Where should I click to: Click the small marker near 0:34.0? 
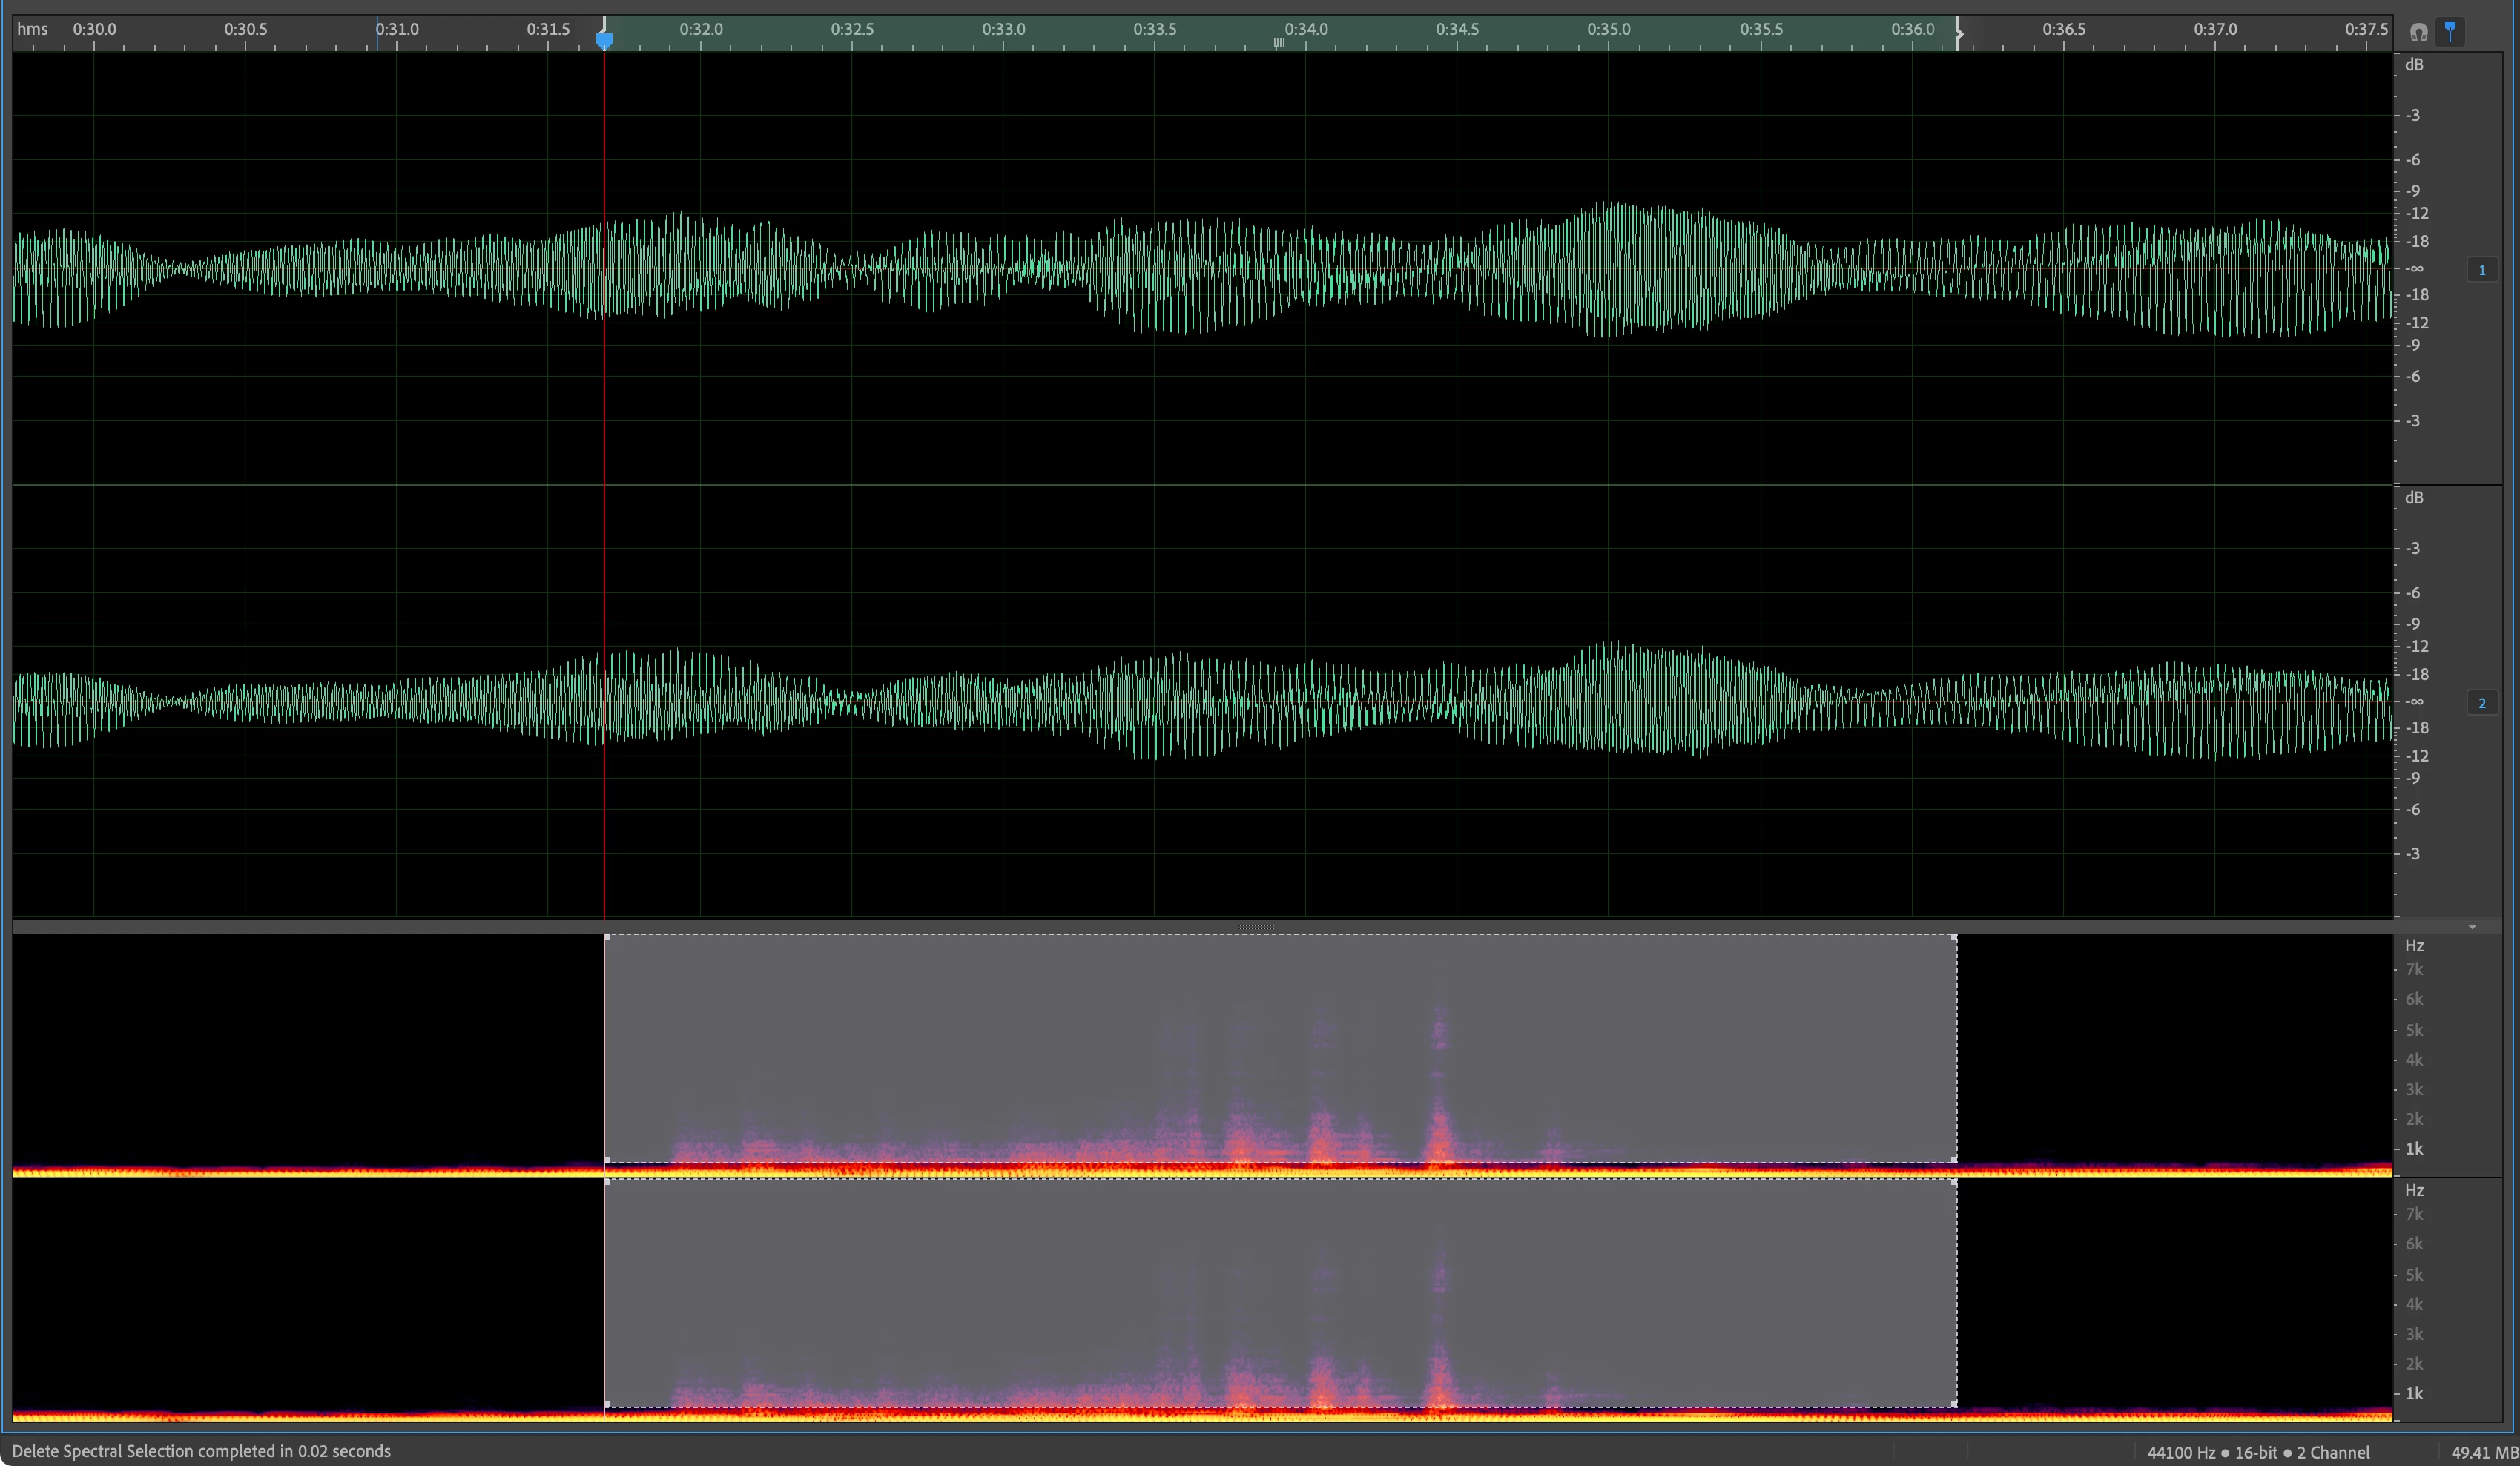1278,43
